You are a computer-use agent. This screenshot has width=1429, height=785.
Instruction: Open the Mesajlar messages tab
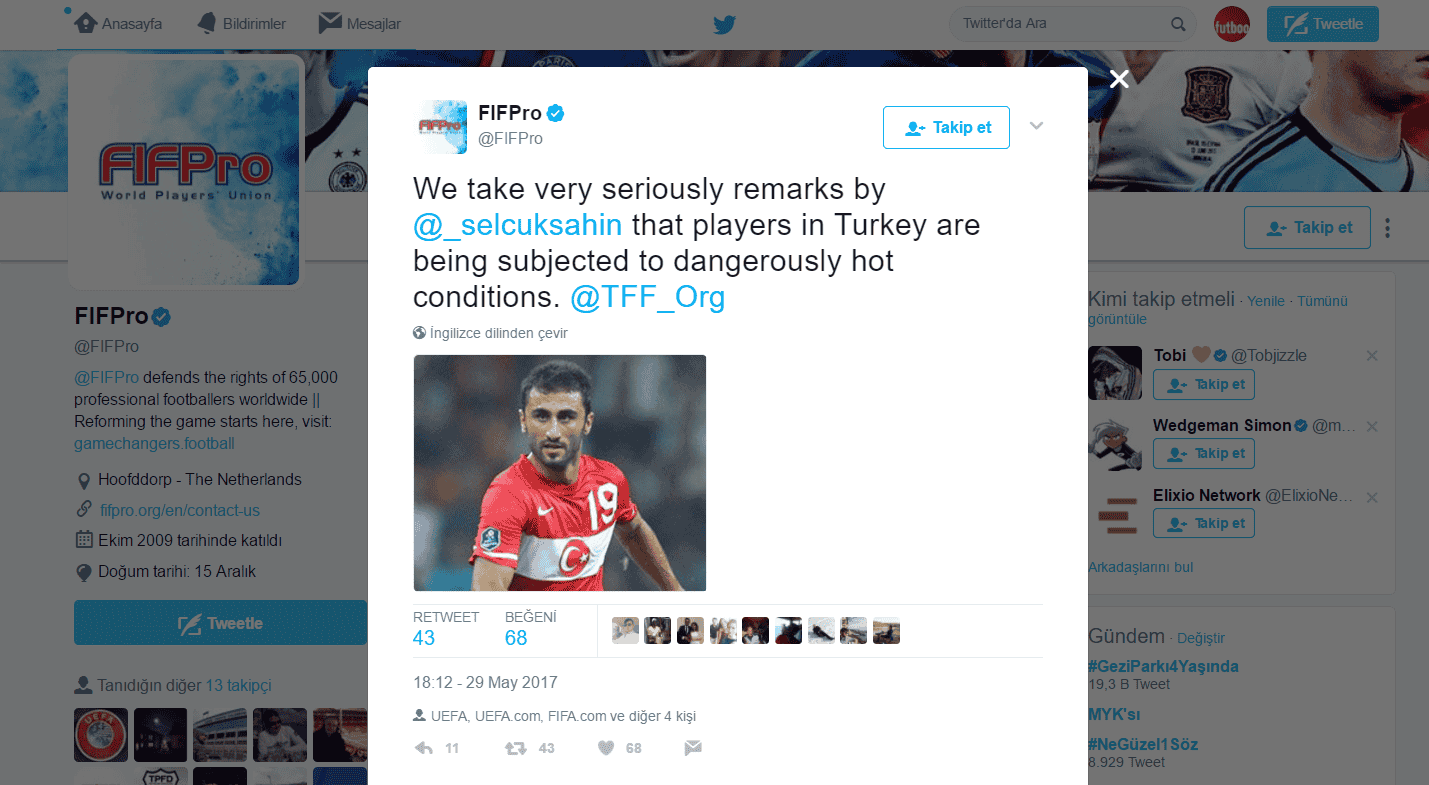pos(359,23)
